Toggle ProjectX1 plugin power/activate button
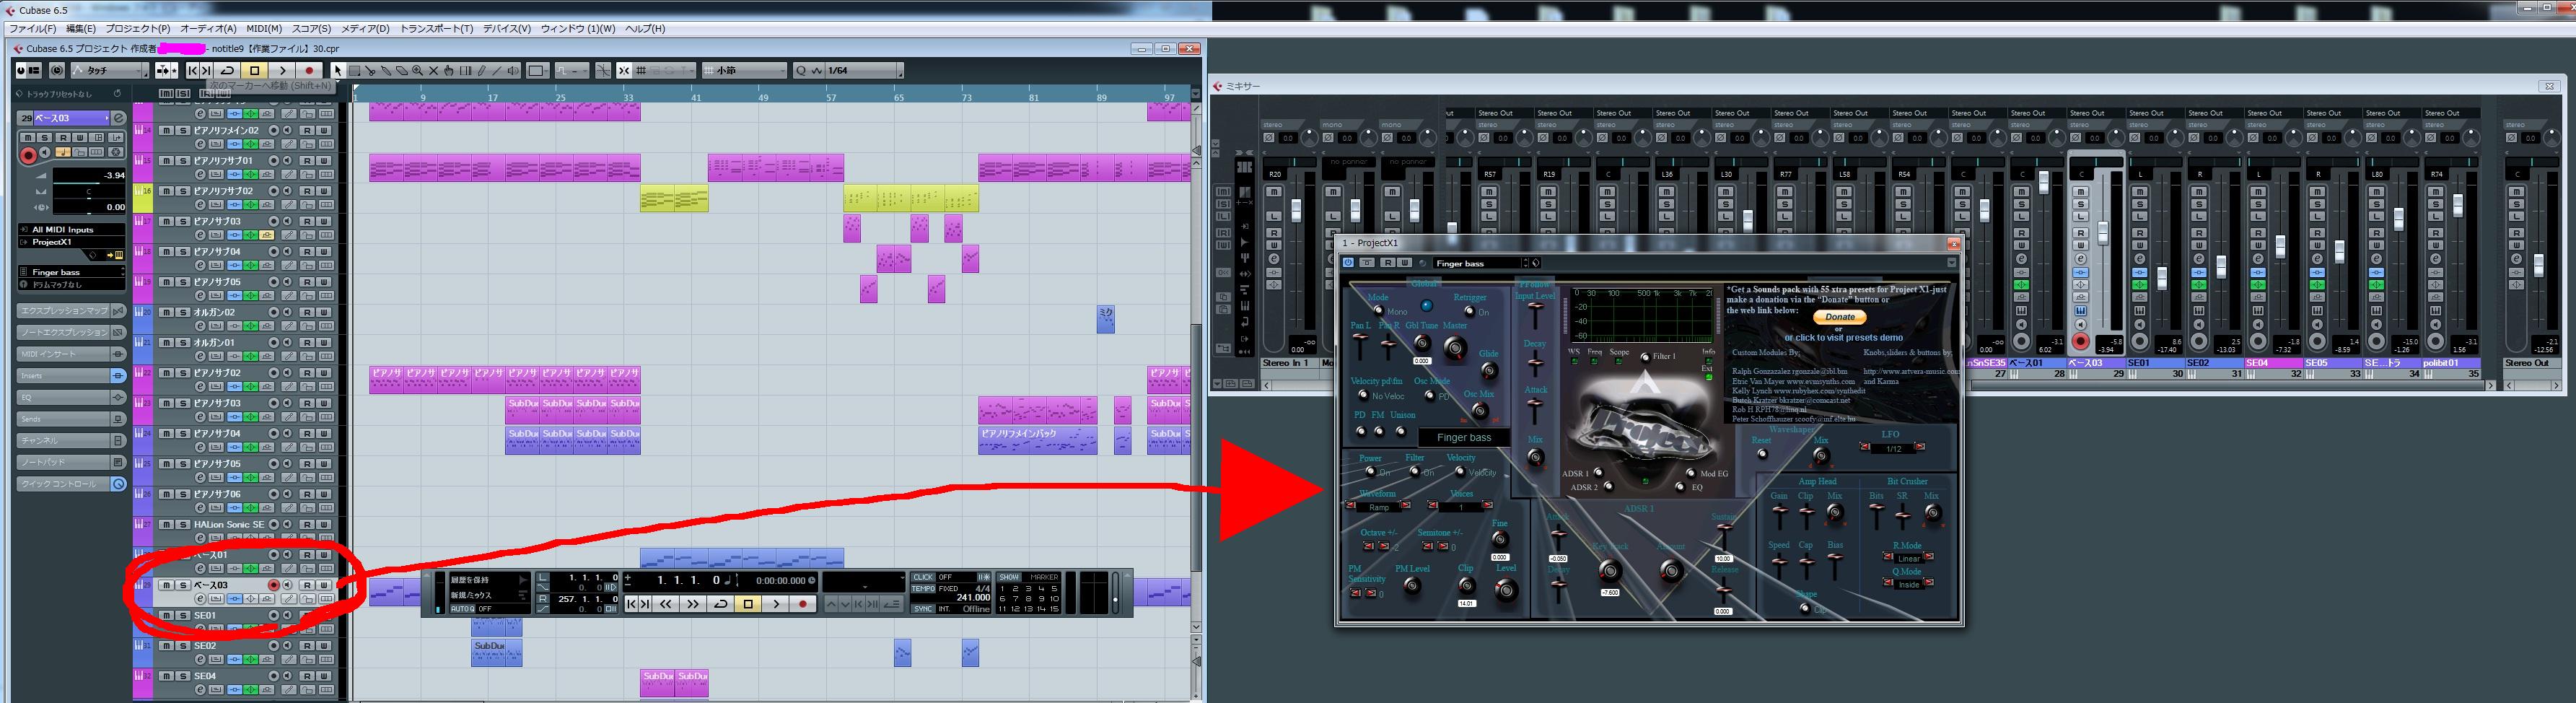Screen dimensions: 2576x703 point(1348,263)
